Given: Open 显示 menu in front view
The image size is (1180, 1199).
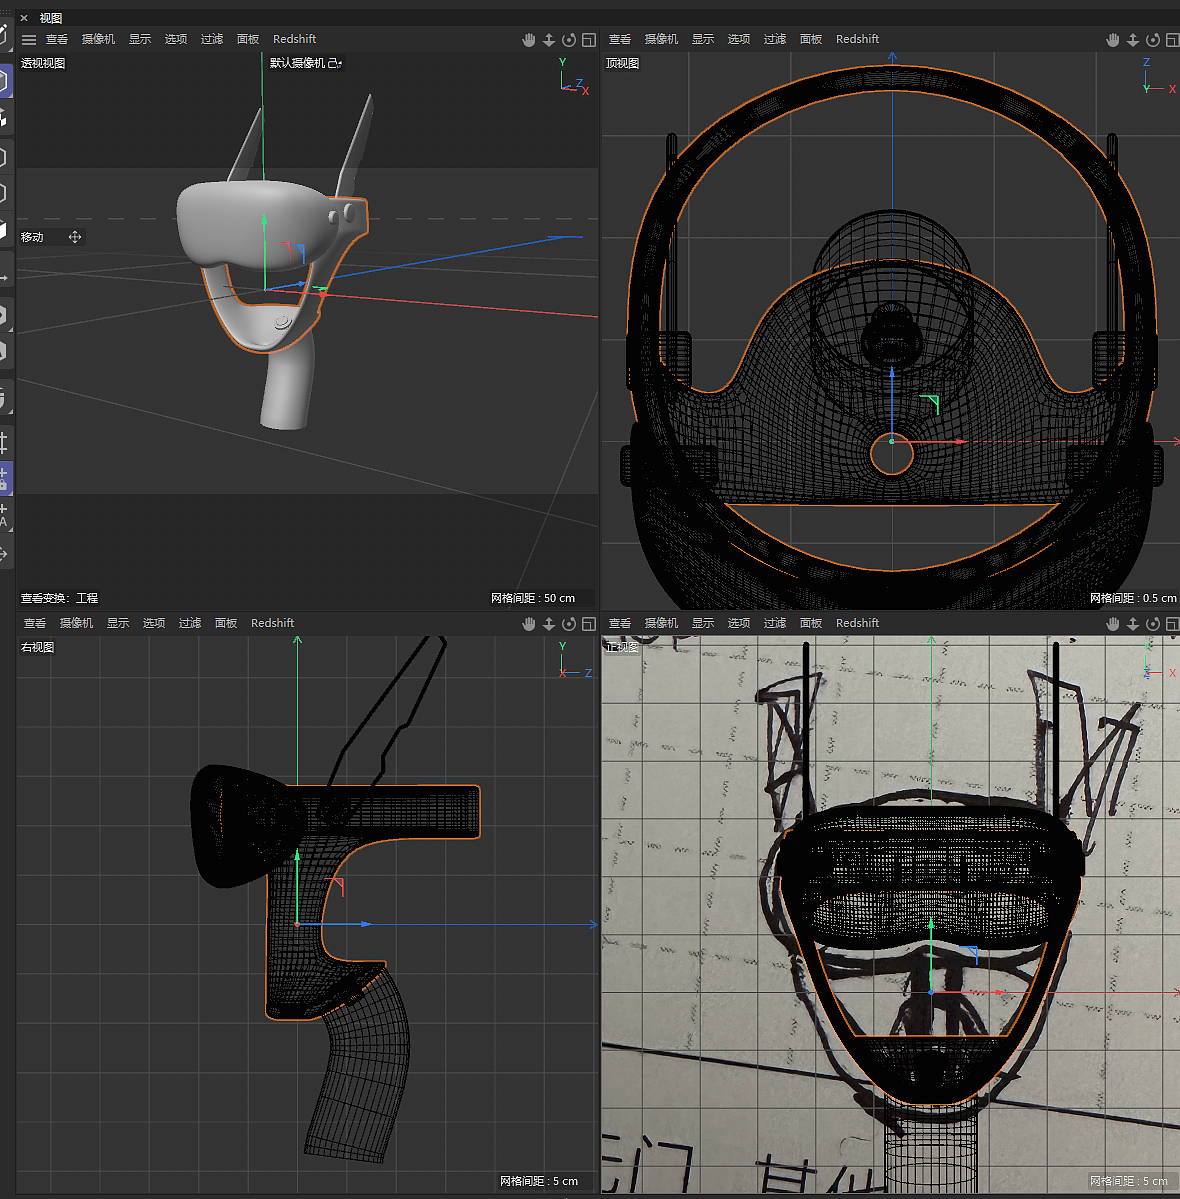Looking at the screenshot, I should coord(703,623).
